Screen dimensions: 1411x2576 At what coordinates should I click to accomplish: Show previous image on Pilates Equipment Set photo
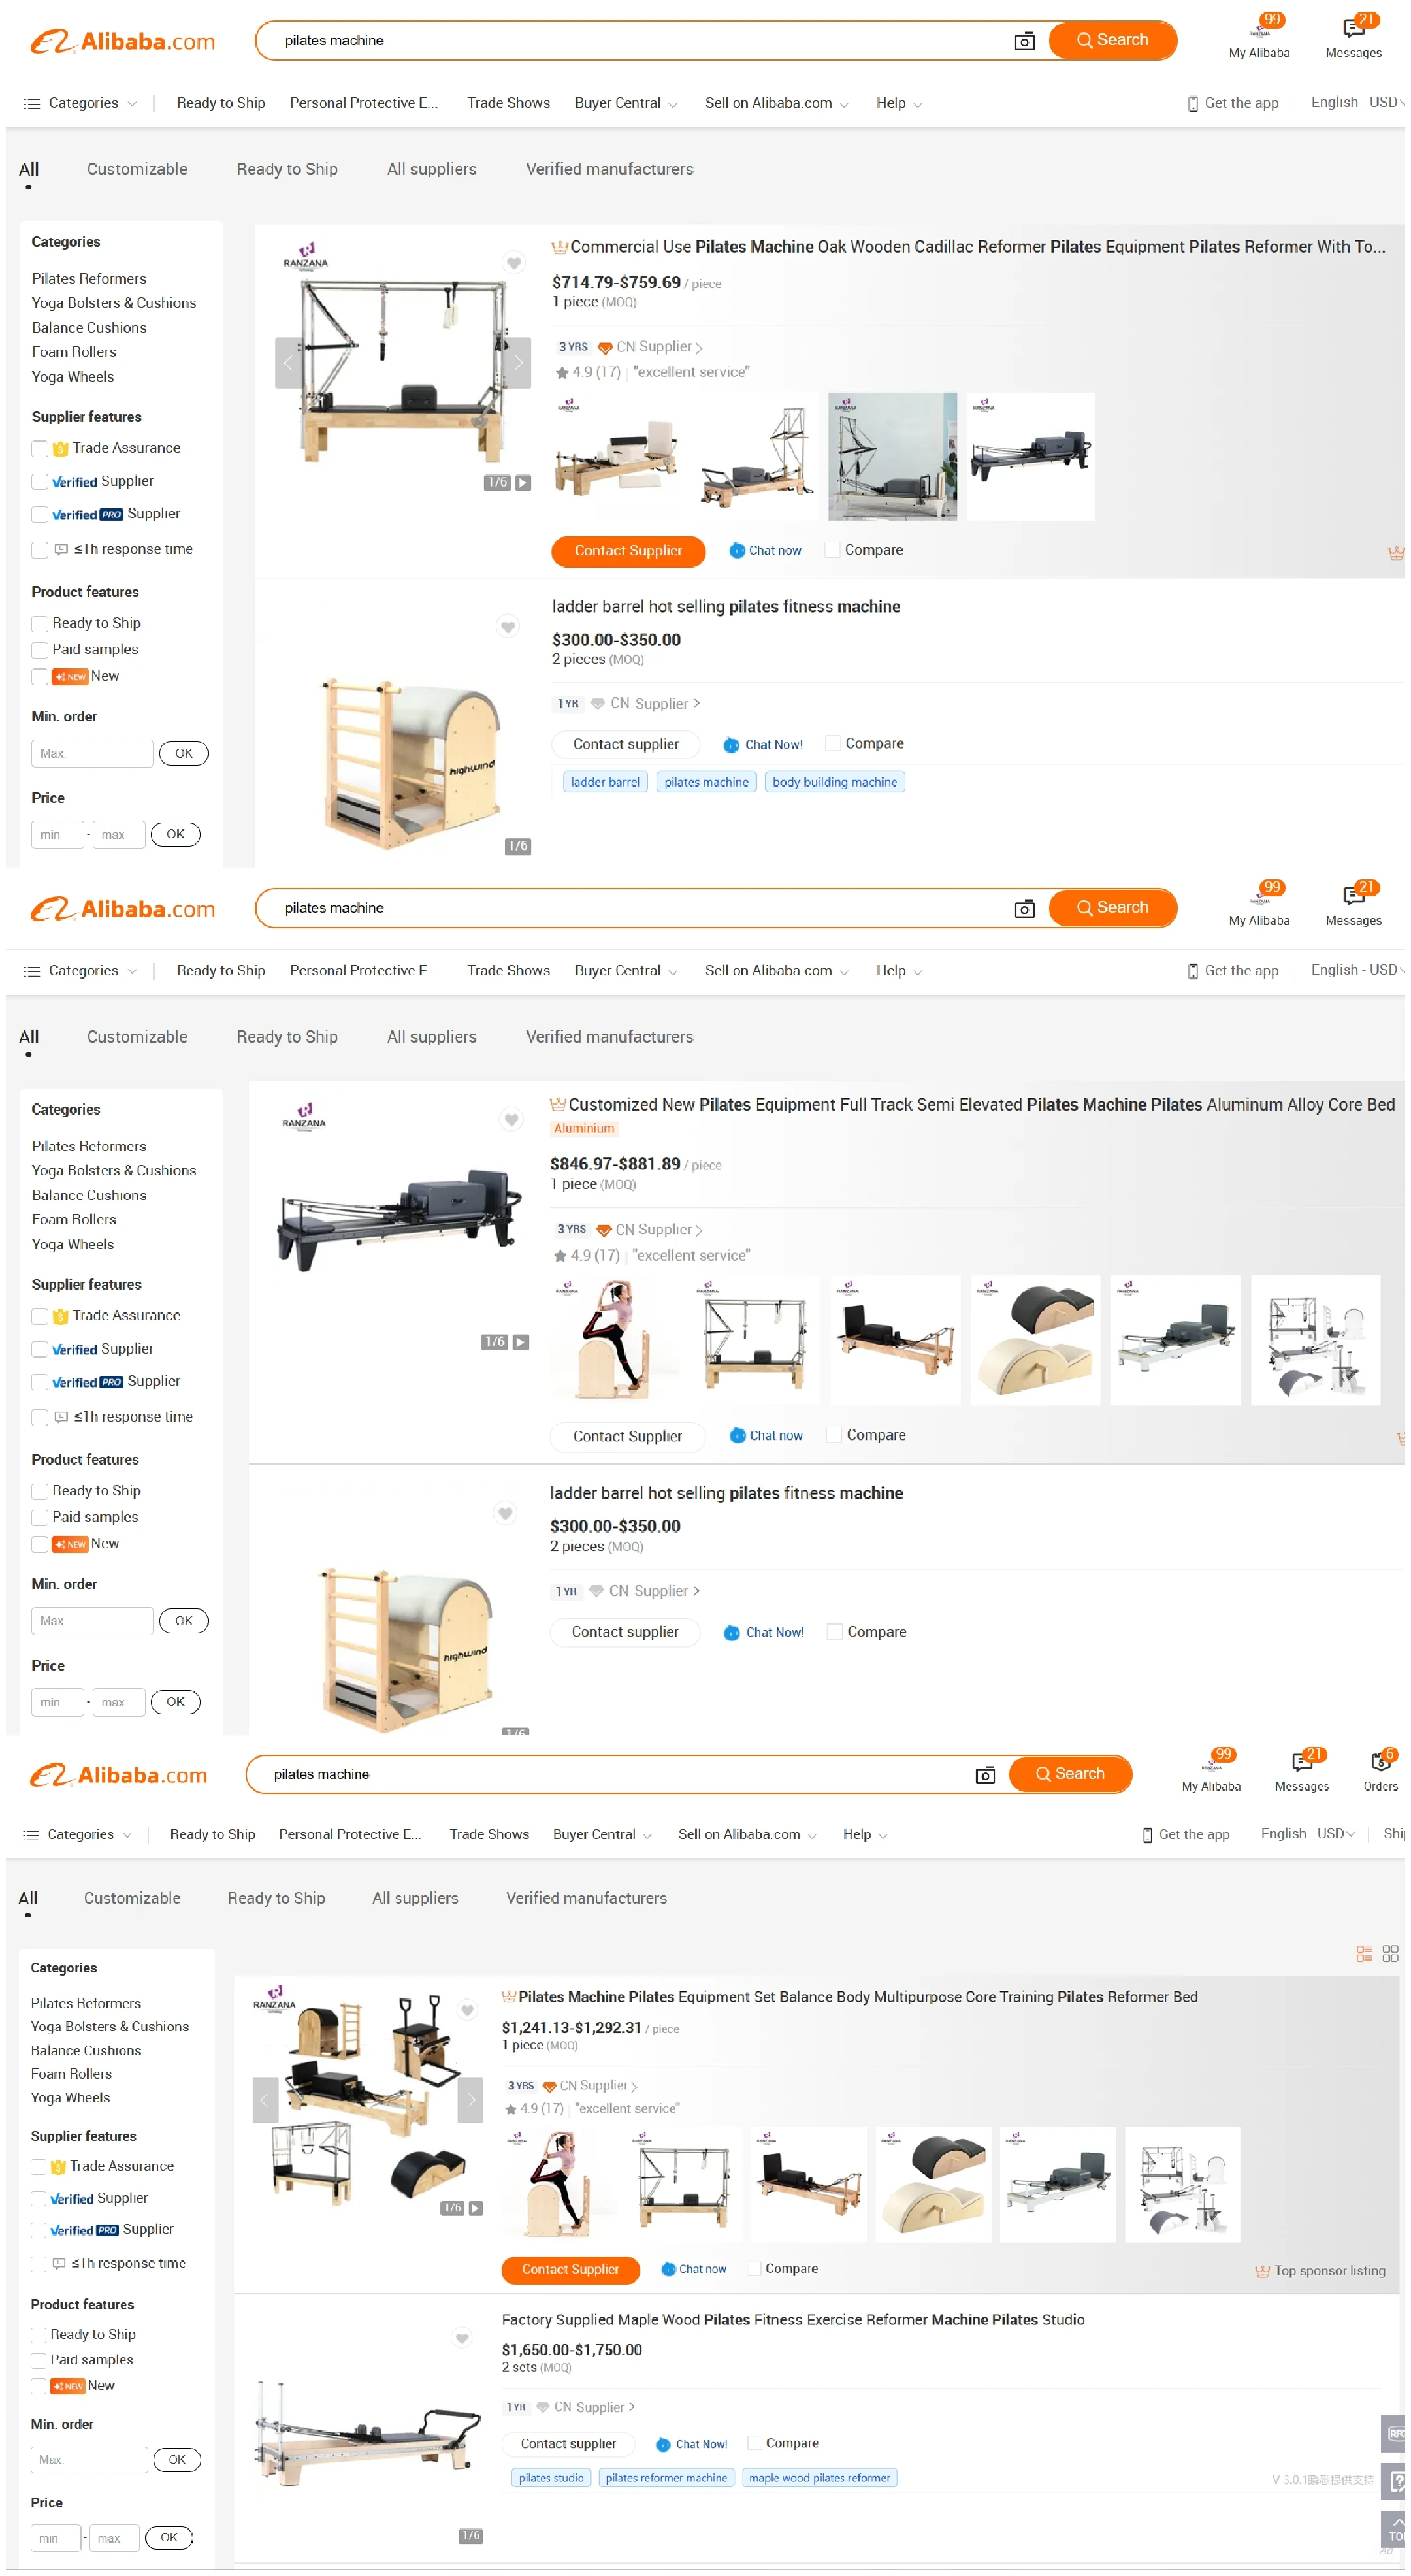[264, 2100]
